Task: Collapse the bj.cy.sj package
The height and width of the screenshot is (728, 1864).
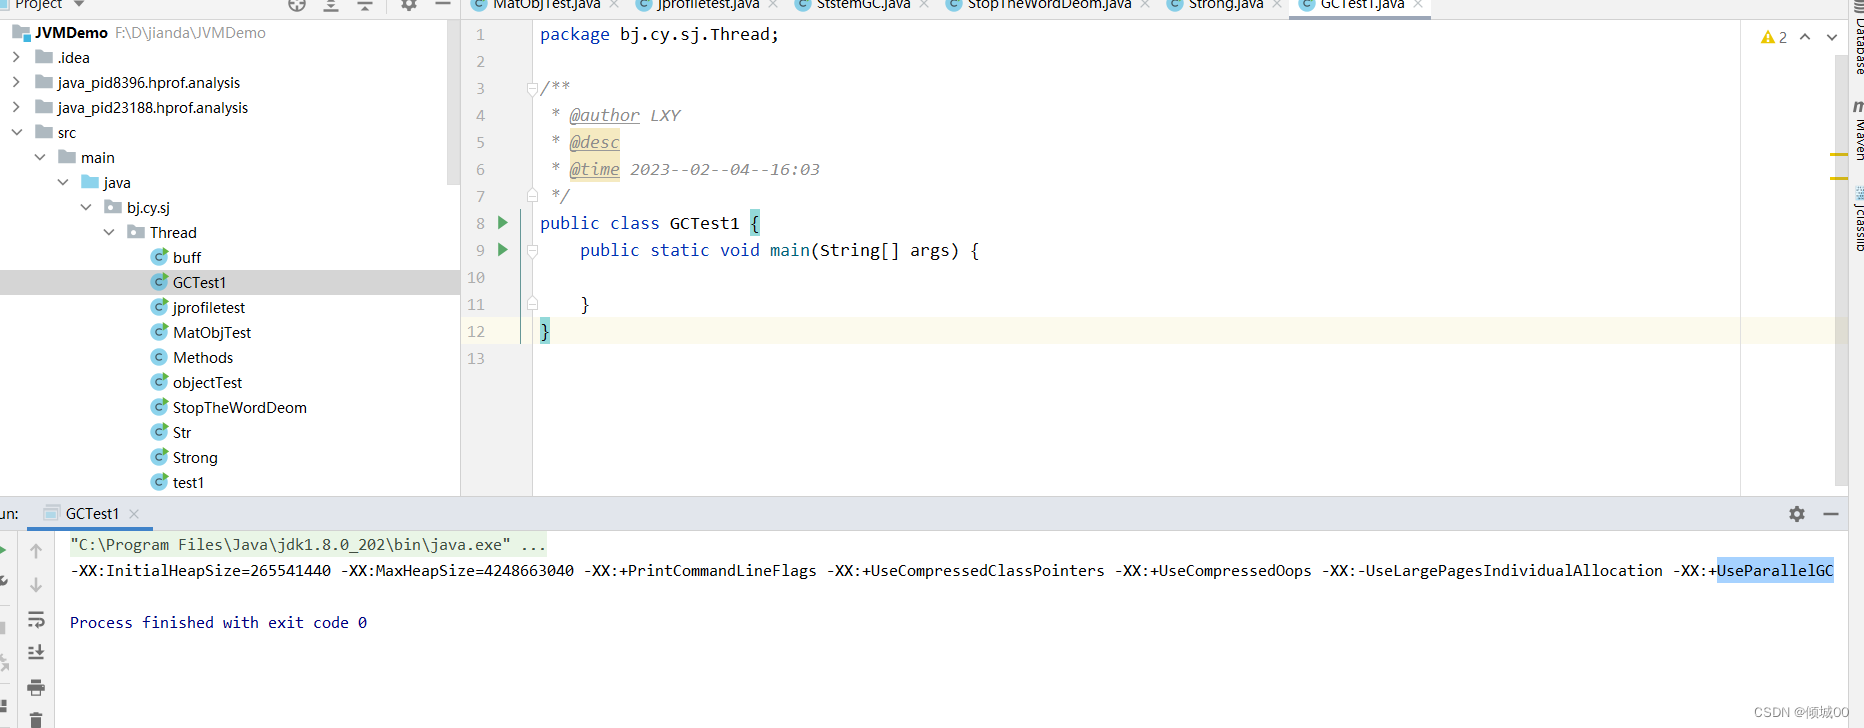Action: coord(86,207)
